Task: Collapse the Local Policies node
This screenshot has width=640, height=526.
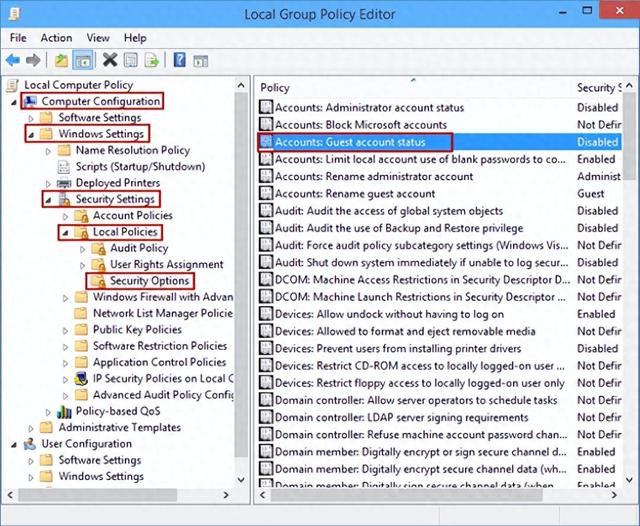Action: click(x=65, y=233)
